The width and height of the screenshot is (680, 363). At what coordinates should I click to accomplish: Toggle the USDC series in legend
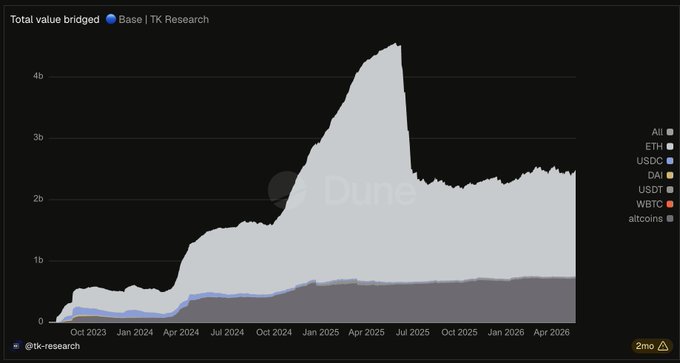[654, 161]
